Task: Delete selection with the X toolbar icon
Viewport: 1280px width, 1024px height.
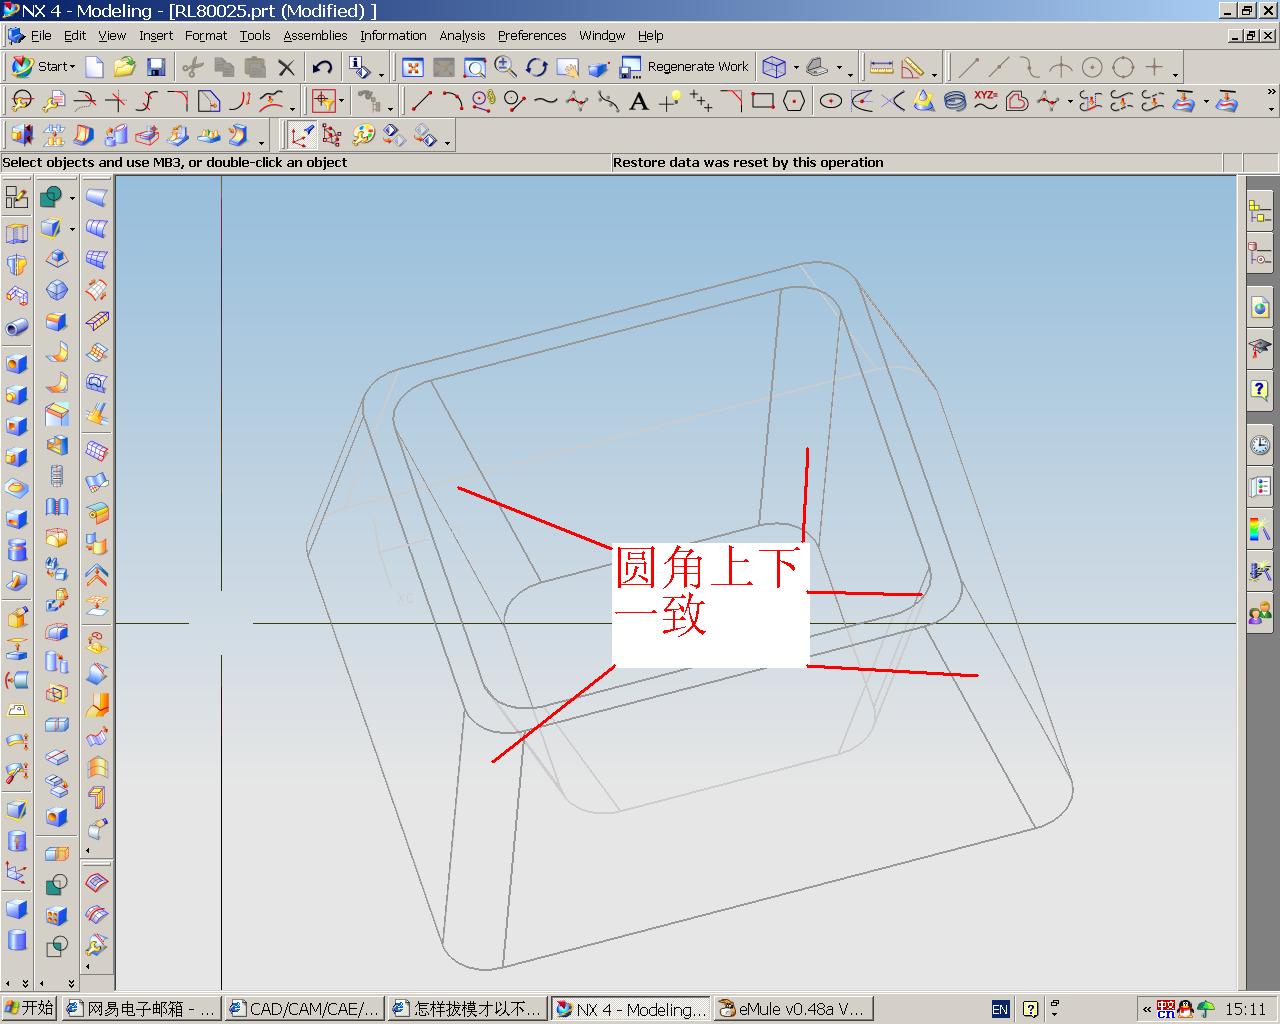Action: (x=287, y=67)
